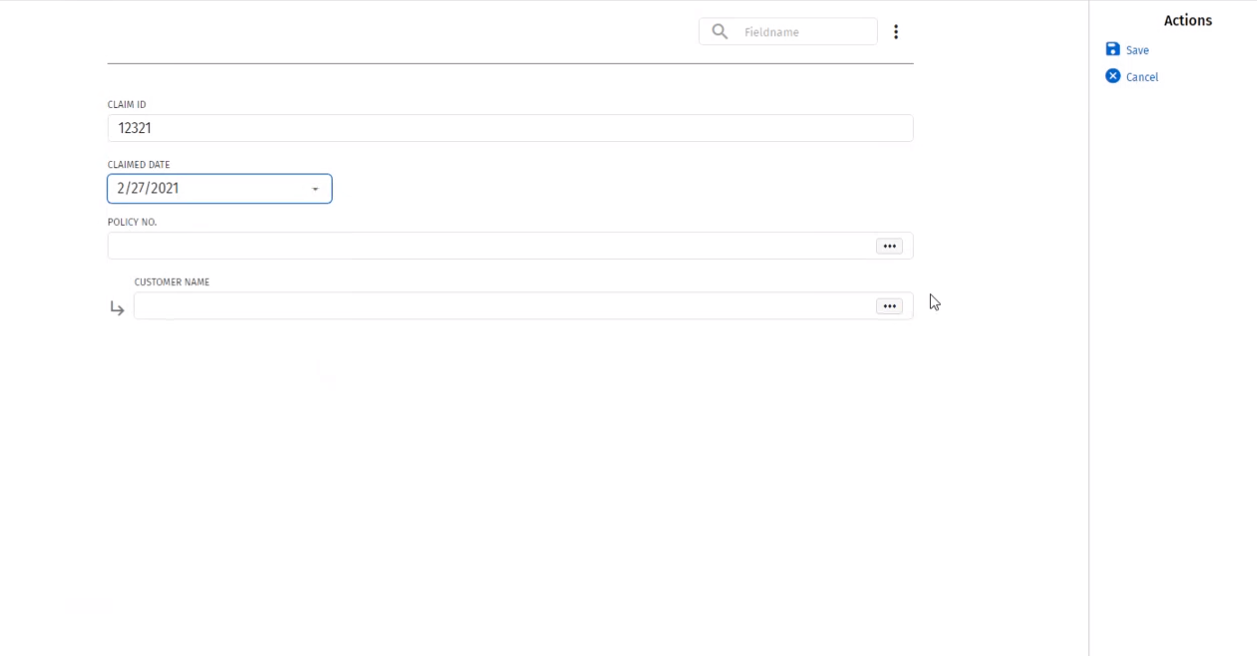Click the Actions panel heading
Viewport: 1257px width, 656px height.
(1187, 20)
